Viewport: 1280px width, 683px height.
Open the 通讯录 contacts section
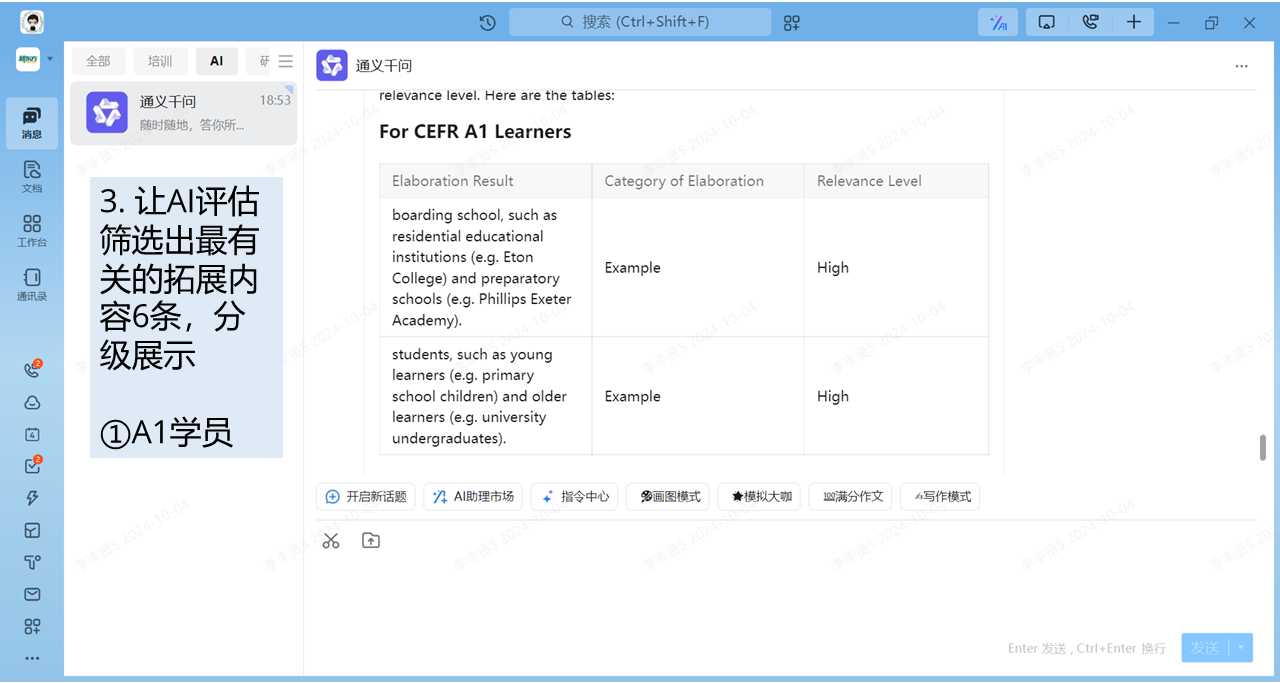click(x=32, y=284)
